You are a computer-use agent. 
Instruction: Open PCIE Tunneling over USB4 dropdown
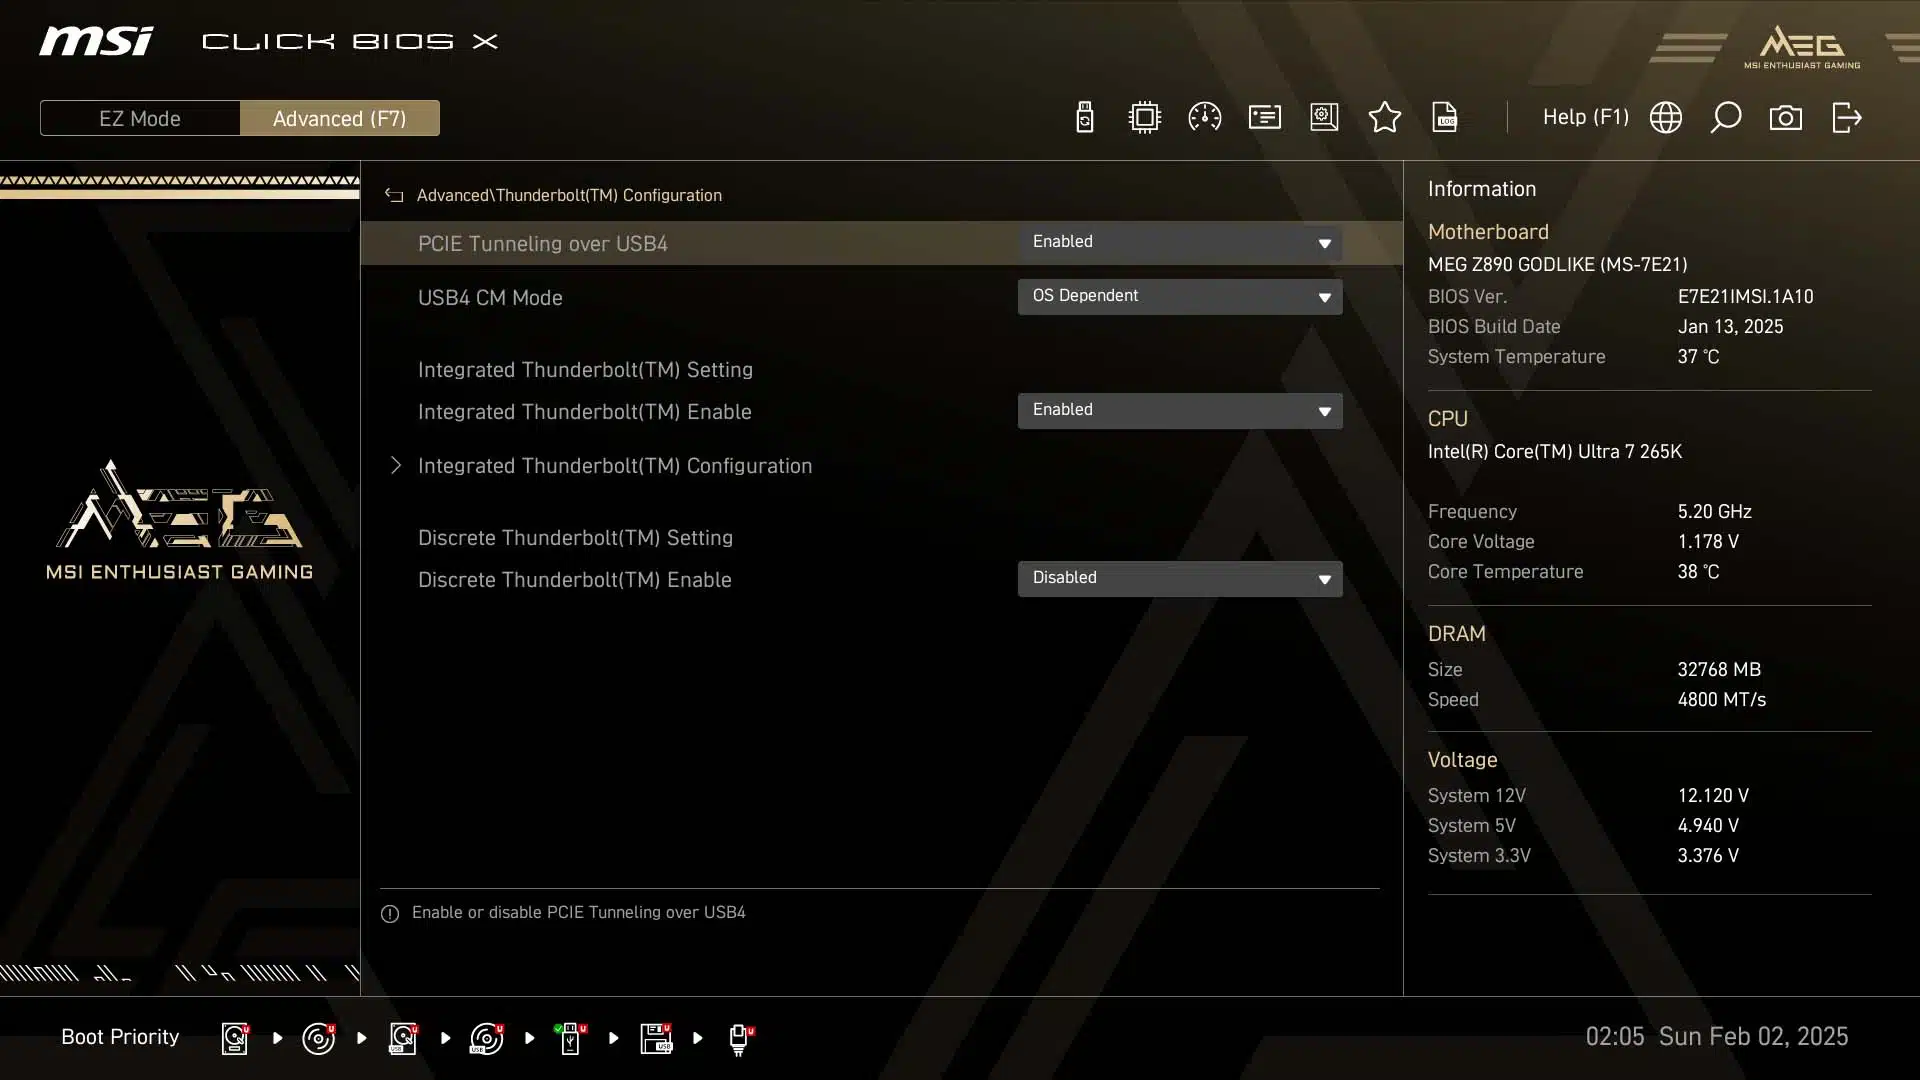click(1180, 242)
